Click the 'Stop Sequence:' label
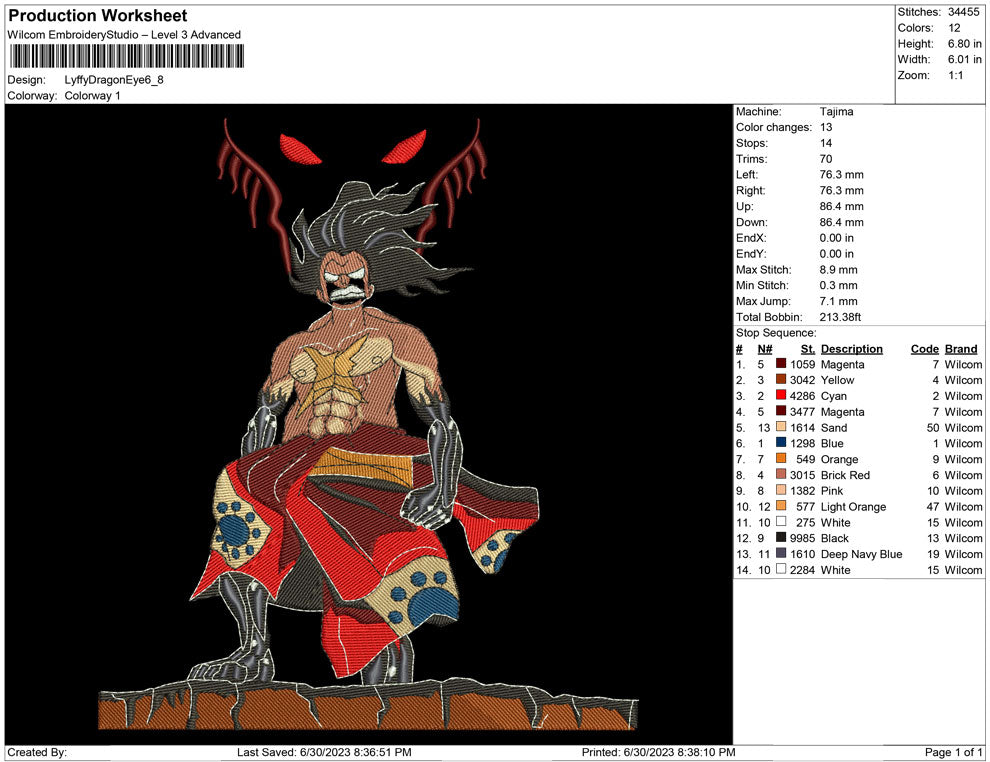990x762 pixels. pos(776,333)
